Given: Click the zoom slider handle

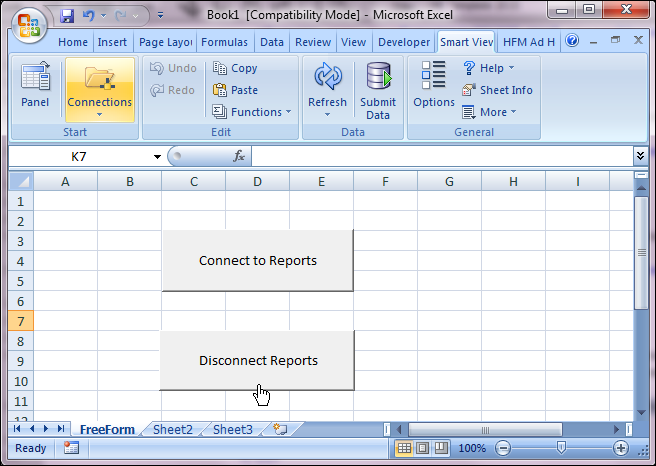Looking at the screenshot, I should click(x=561, y=448).
